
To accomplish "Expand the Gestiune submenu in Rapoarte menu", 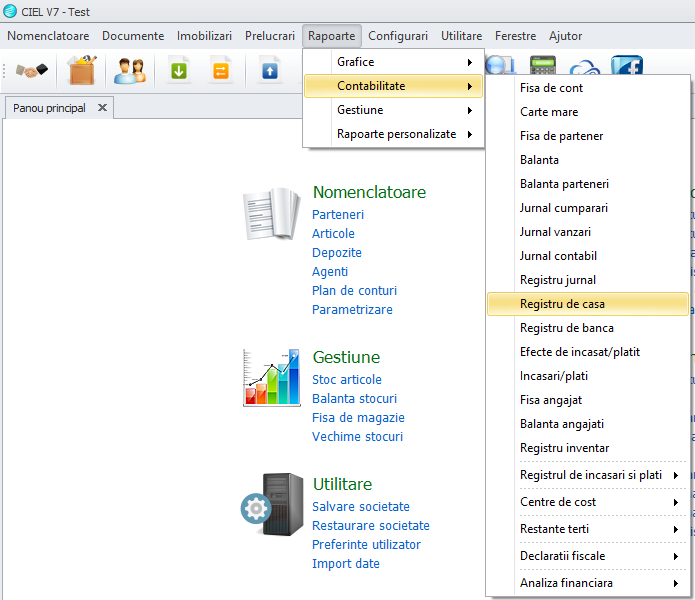I will [394, 110].
